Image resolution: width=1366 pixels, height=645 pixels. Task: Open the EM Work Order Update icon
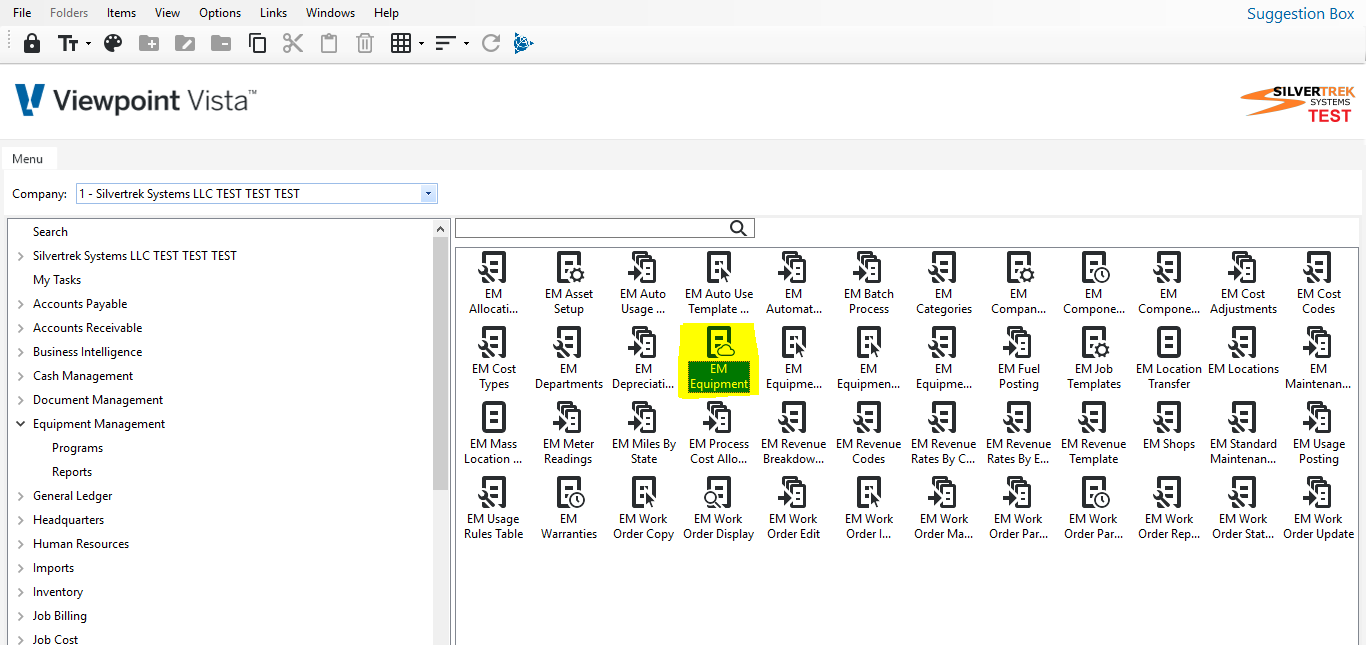[x=1319, y=509]
